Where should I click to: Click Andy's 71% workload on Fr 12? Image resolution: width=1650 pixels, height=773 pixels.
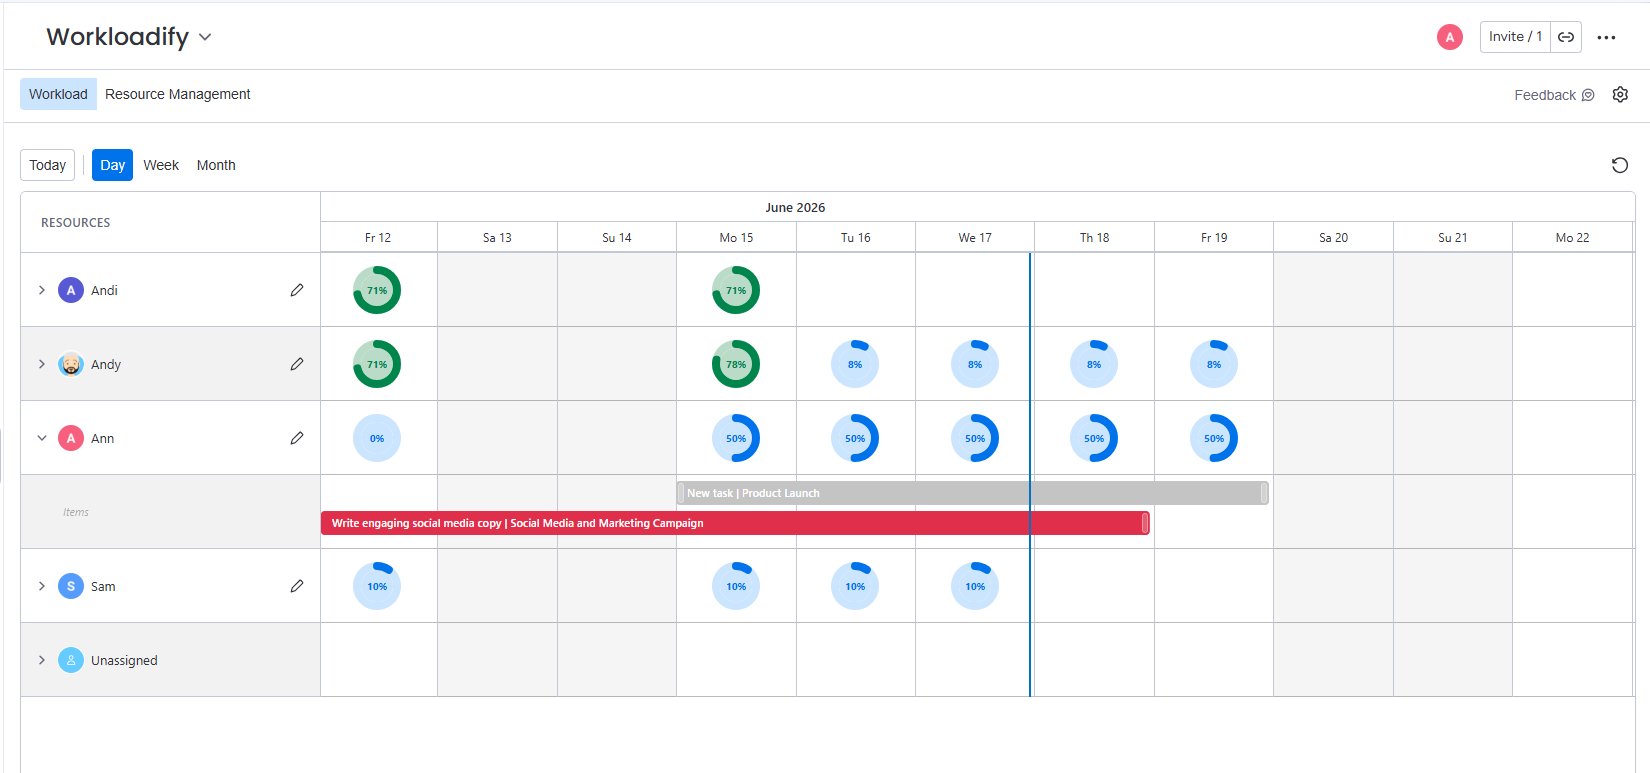point(377,364)
